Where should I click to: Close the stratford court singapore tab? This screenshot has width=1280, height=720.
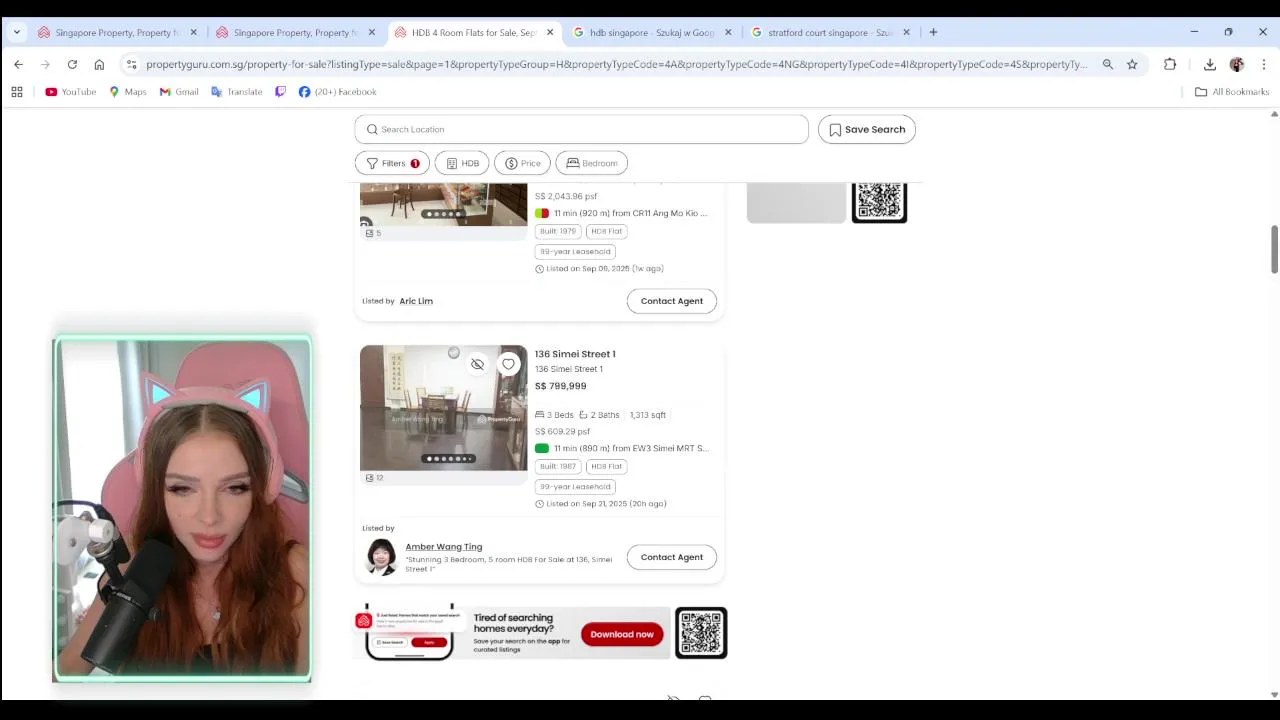(x=907, y=32)
